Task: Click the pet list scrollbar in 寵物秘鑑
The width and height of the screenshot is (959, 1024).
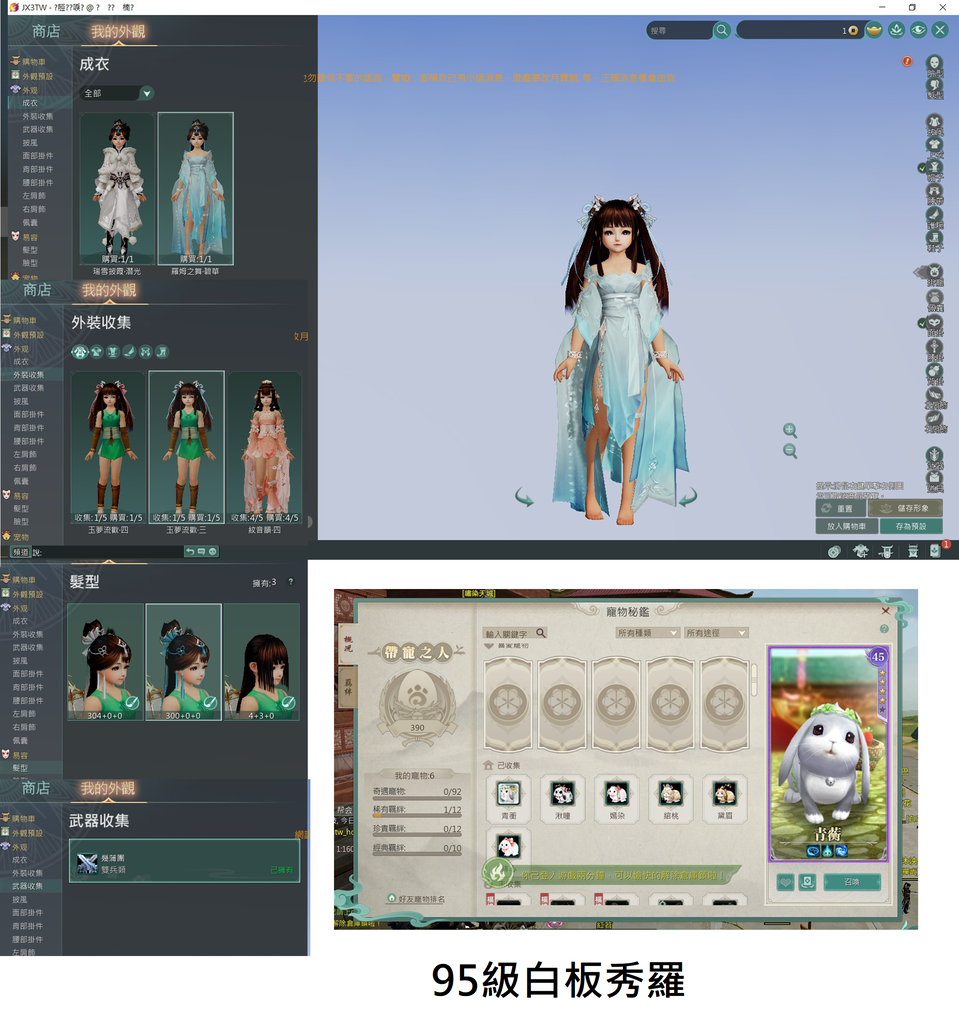Action: 754,679
